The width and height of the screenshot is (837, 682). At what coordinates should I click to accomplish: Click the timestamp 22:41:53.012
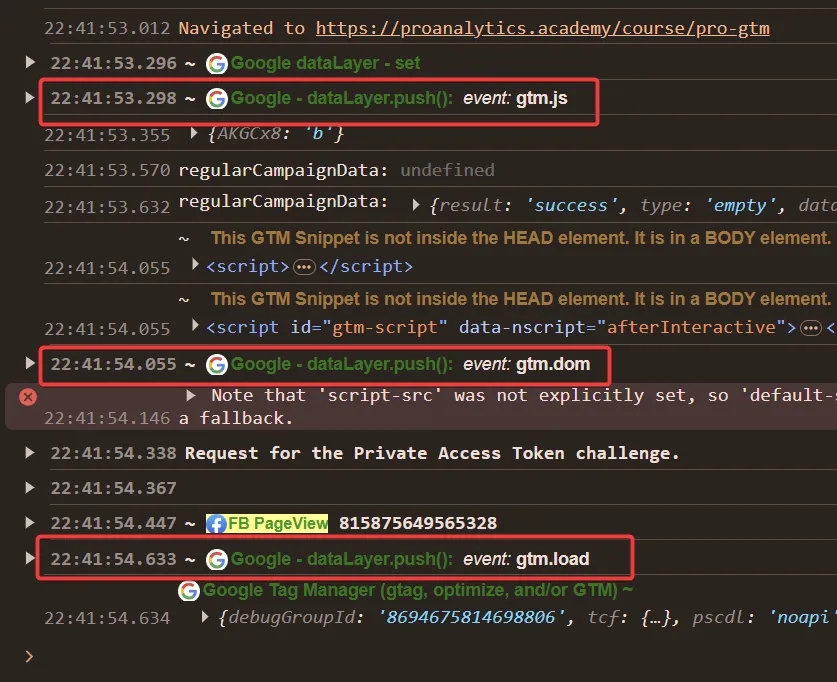coord(107,28)
